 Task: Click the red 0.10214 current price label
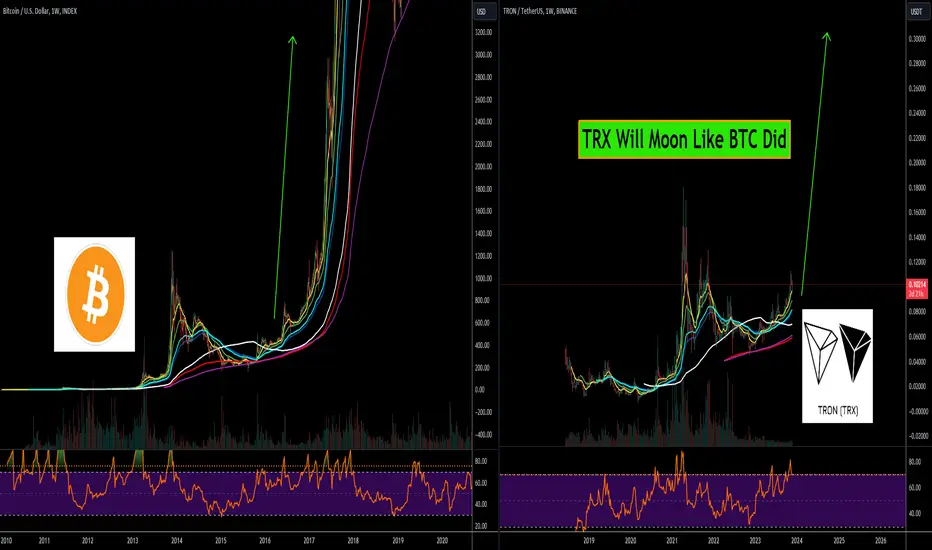pyautogui.click(x=916, y=289)
